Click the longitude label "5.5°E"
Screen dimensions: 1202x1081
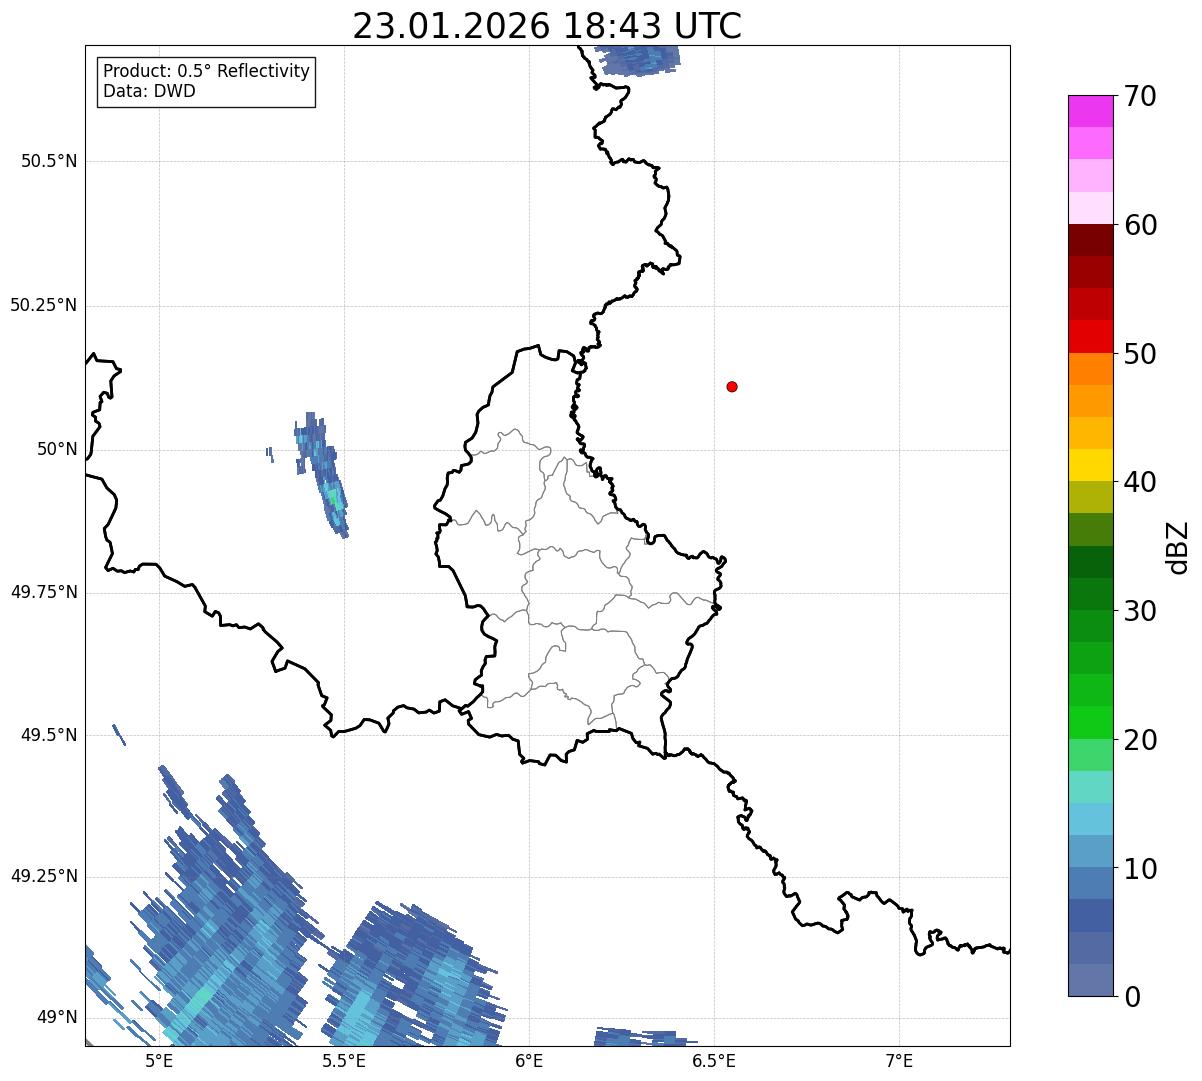pyautogui.click(x=344, y=1060)
